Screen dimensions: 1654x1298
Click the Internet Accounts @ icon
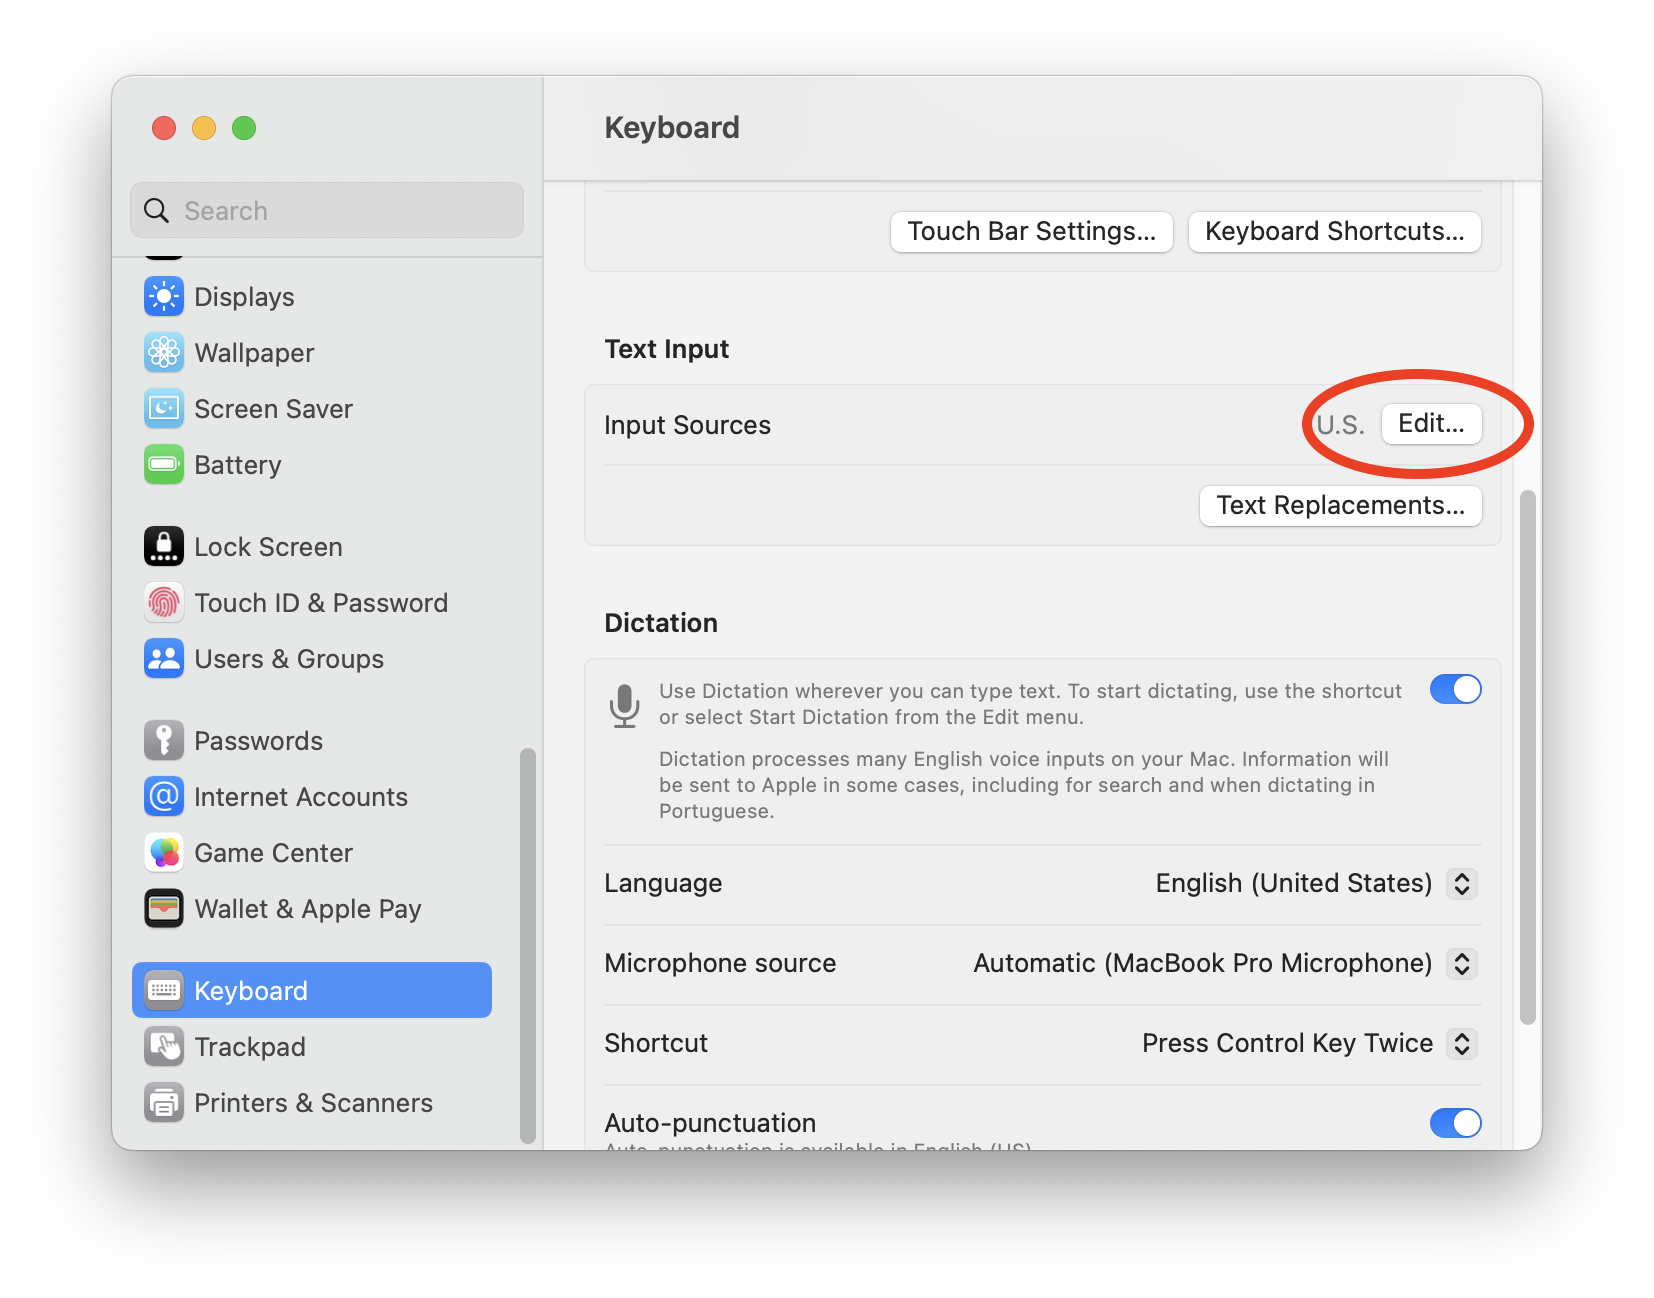(x=164, y=797)
